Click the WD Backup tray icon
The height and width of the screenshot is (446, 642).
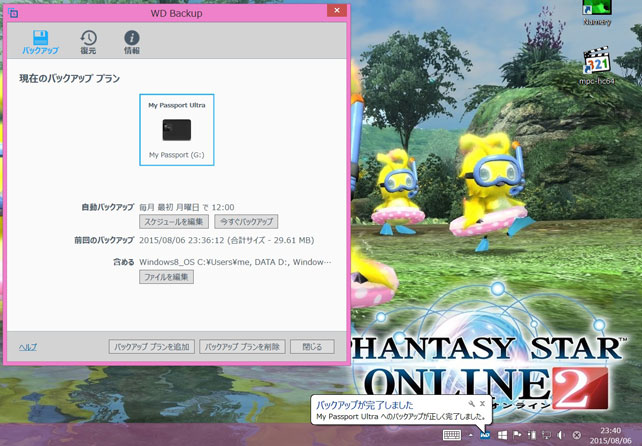coord(485,435)
